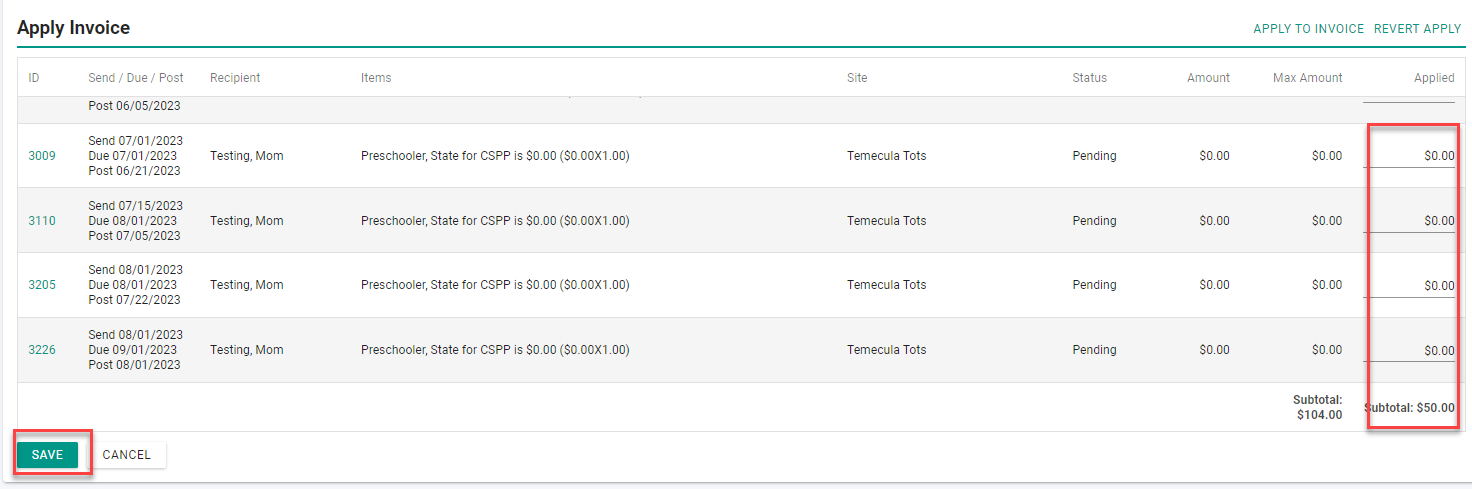Edit Applied amount for invoice 3110

1409,221
